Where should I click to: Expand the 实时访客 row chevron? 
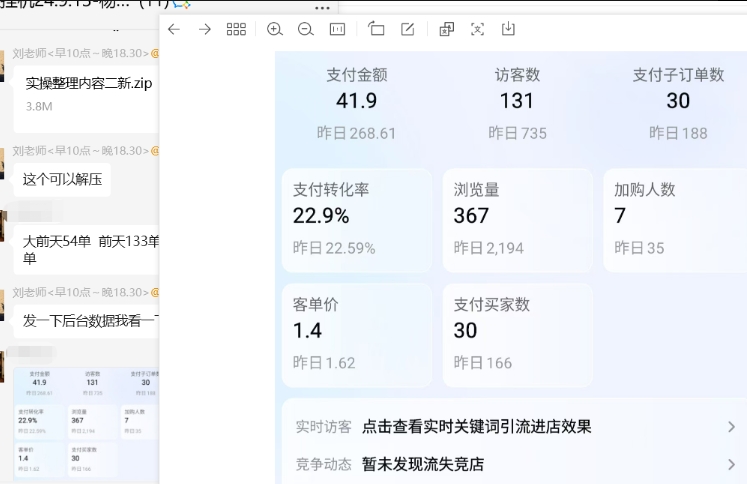click(731, 427)
